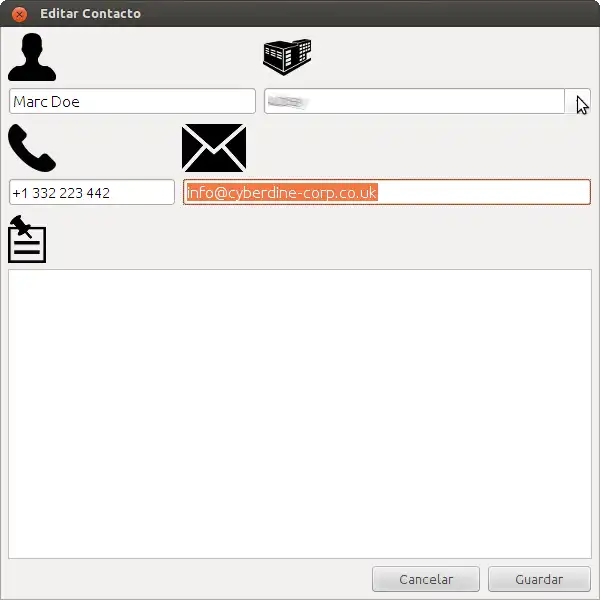Click the telephone handset icon

tap(32, 148)
